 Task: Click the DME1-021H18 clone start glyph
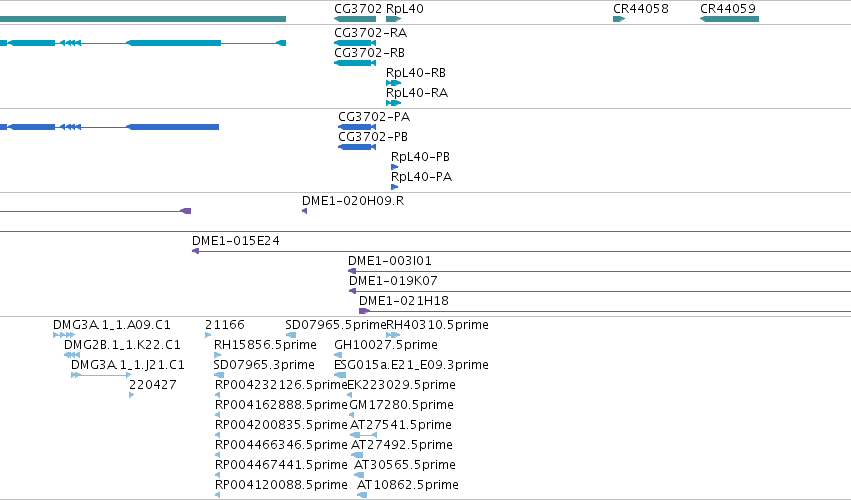pos(364,311)
